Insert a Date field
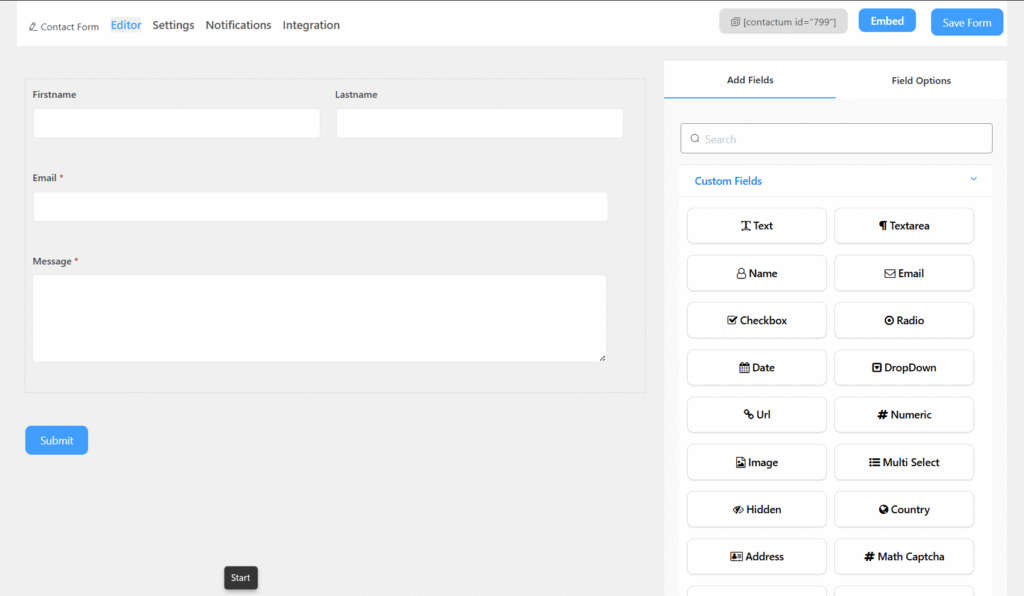Viewport: 1024px width, 596px height. tap(756, 368)
